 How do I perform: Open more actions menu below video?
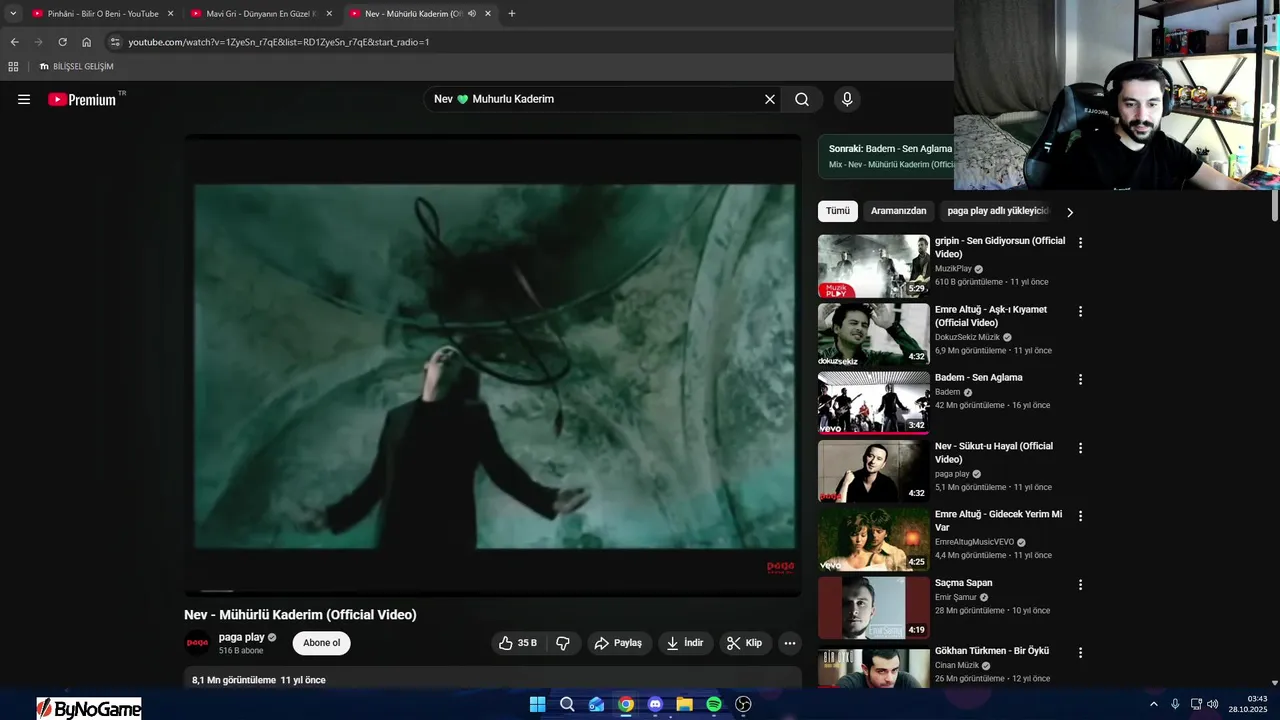coord(790,643)
